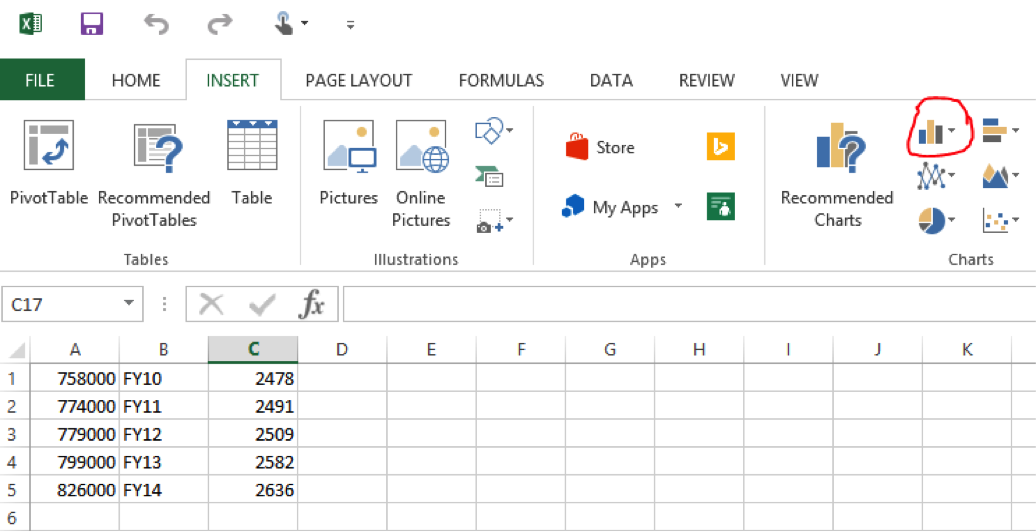Screen dimensions: 1036x532
Task: Open the FILE menu
Action: pyautogui.click(x=40, y=81)
